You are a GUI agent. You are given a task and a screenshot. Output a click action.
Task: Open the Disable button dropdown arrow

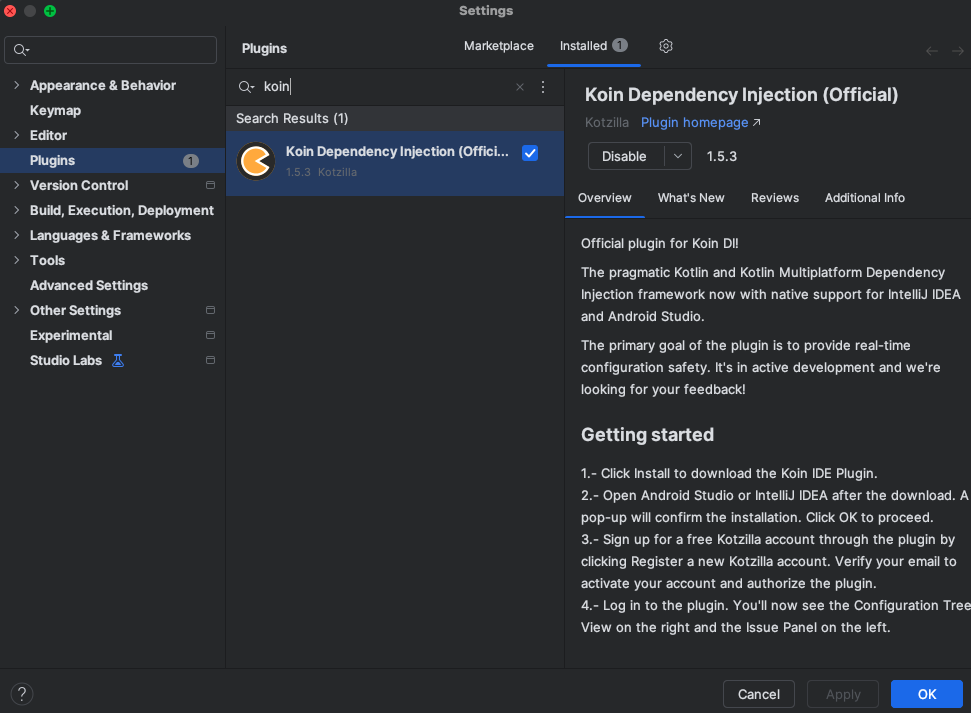coord(678,156)
